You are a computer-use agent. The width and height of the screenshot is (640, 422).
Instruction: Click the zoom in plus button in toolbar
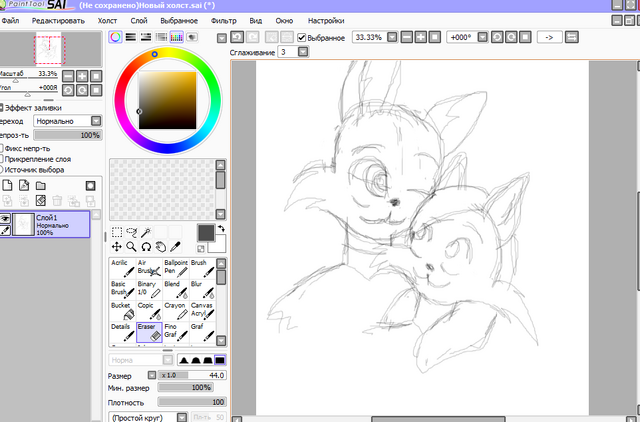tap(420, 37)
